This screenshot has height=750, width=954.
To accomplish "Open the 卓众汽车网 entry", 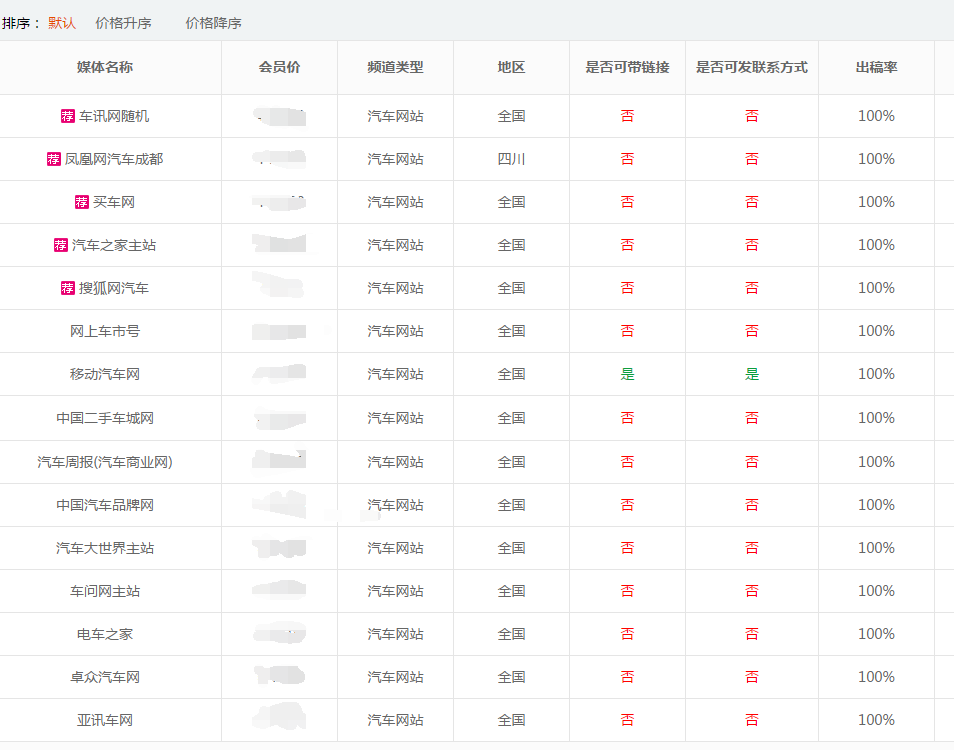I will coord(105,677).
